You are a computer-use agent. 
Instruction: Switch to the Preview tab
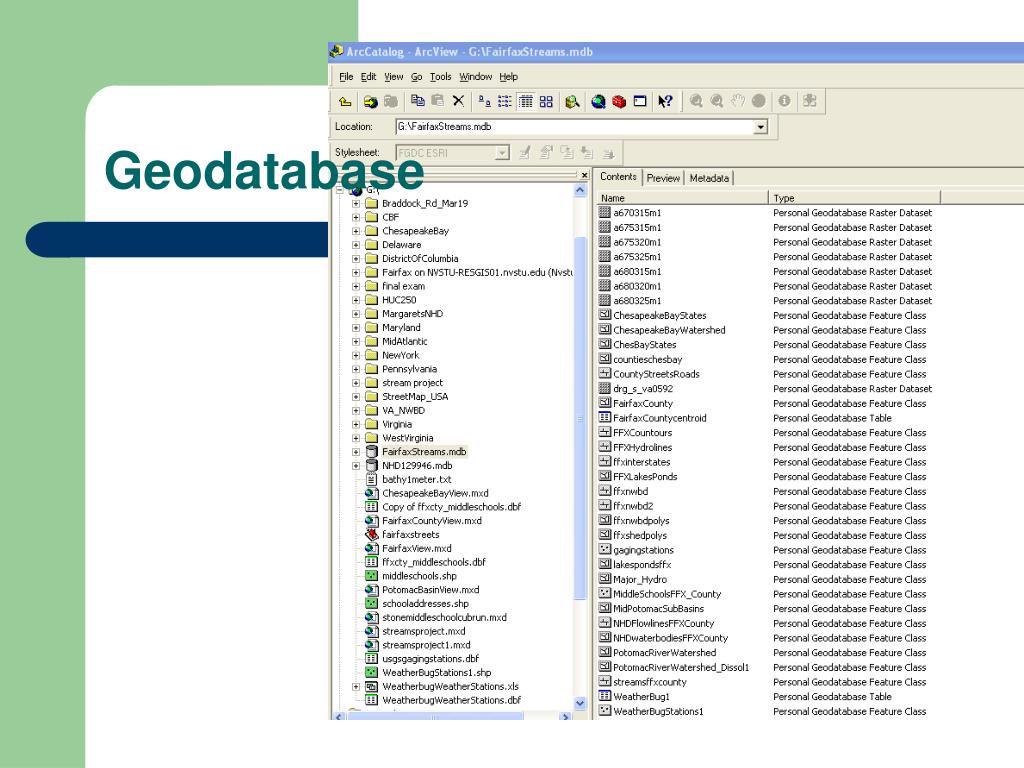664,178
